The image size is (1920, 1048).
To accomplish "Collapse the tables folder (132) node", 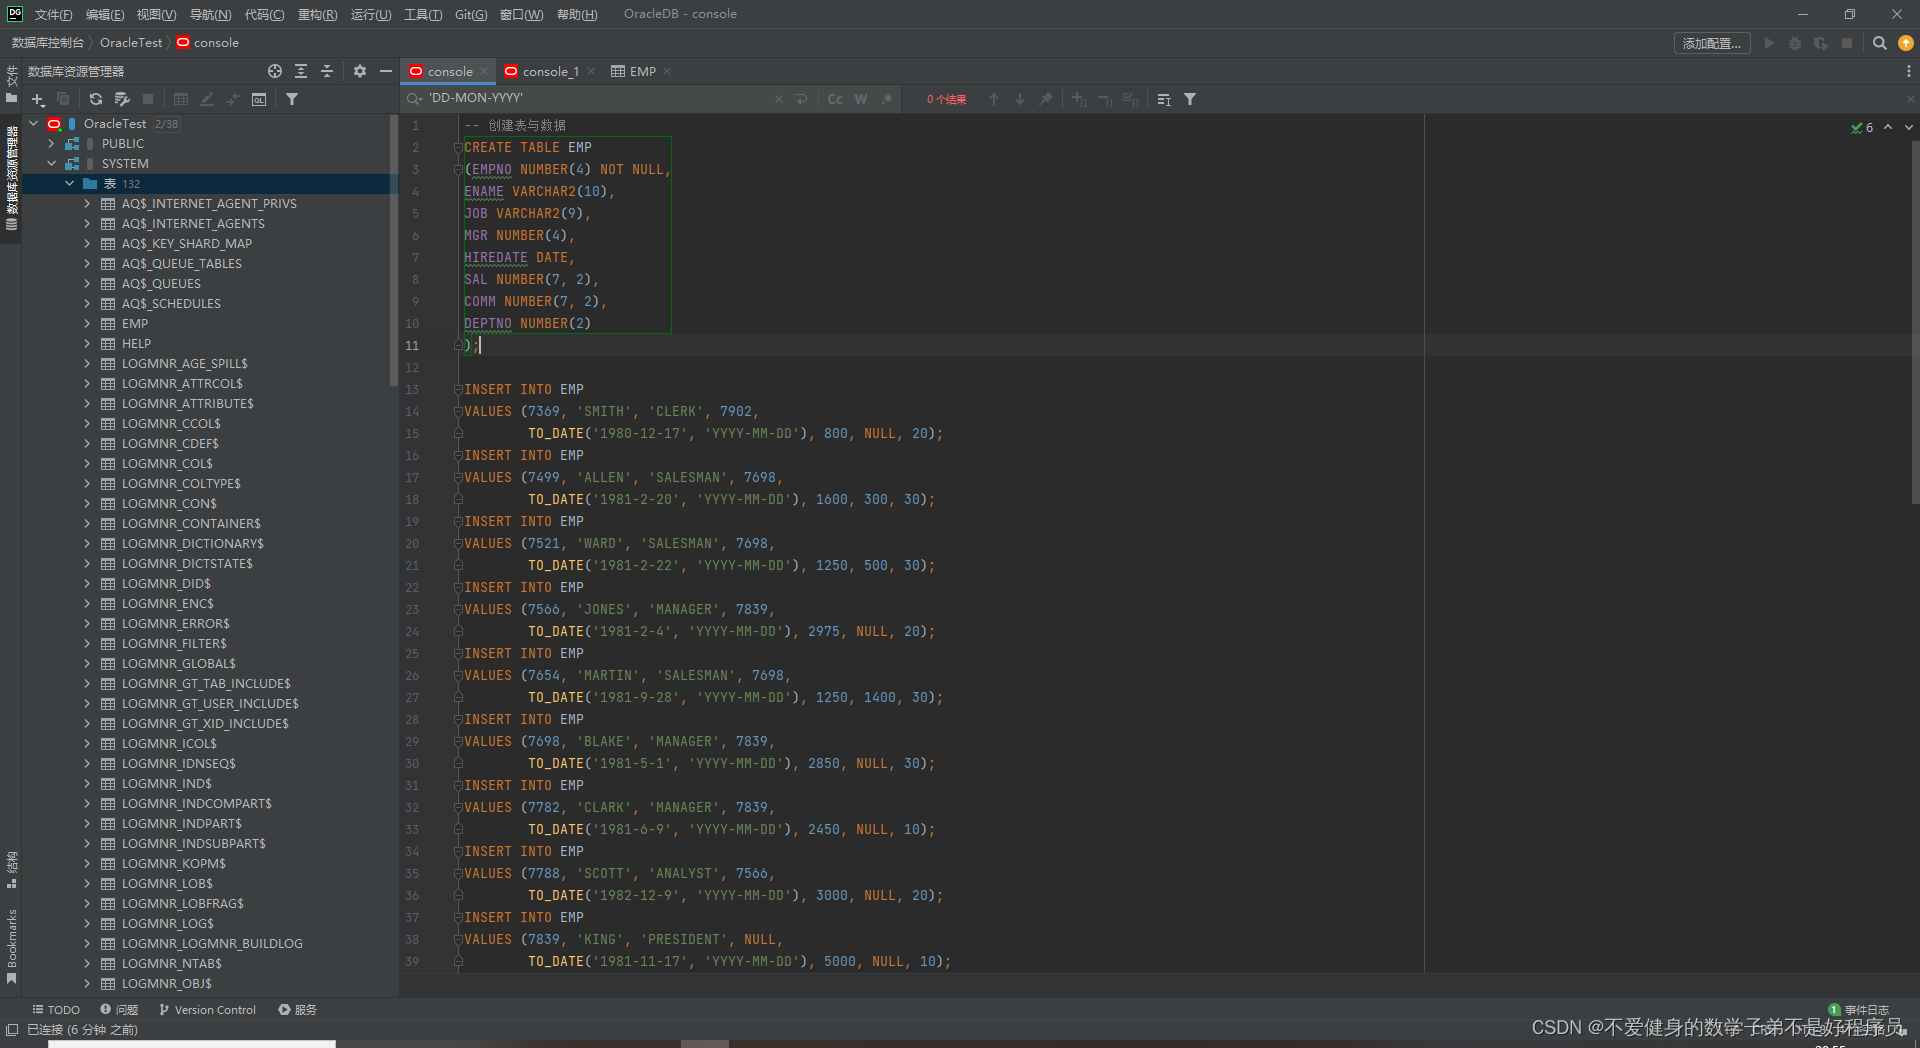I will [70, 183].
